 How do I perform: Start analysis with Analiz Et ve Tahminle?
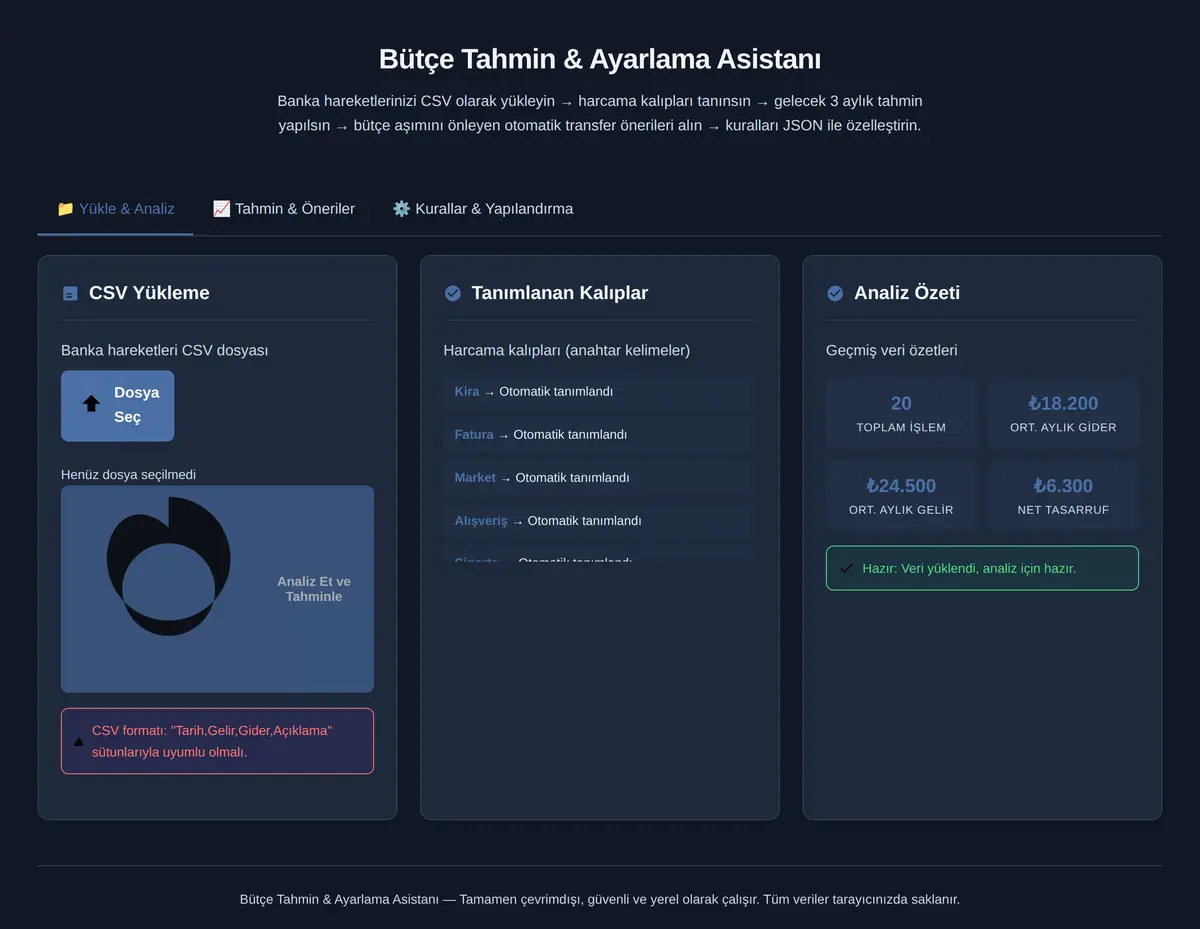[217, 589]
